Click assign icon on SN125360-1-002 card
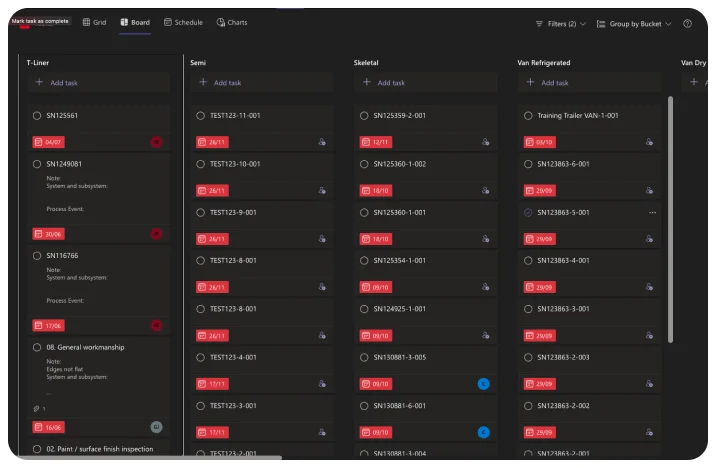This screenshot has height=468, width=716. [485, 190]
